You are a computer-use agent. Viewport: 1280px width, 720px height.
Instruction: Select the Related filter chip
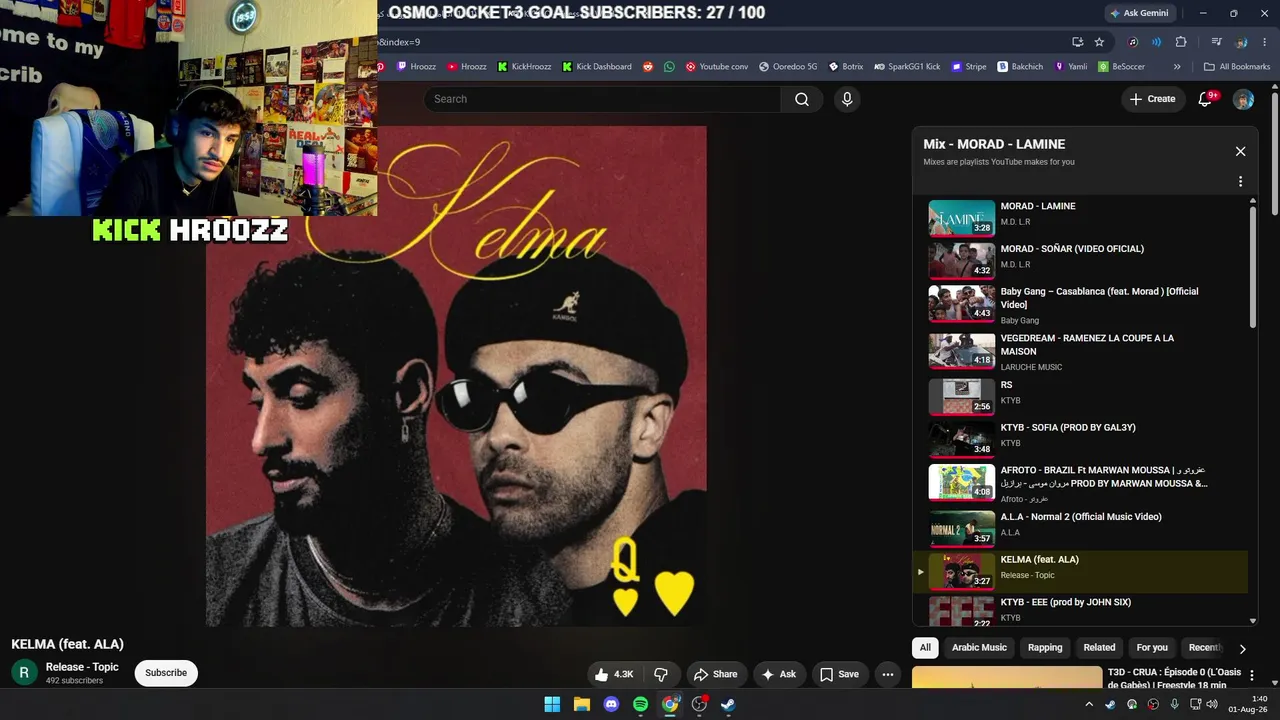(x=1099, y=648)
